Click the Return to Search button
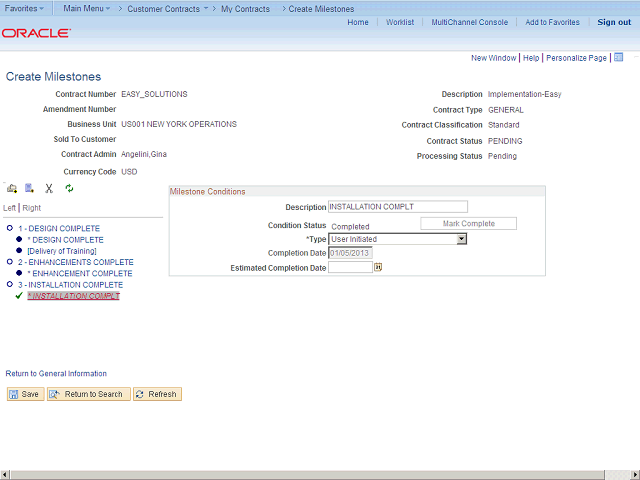 [89, 394]
